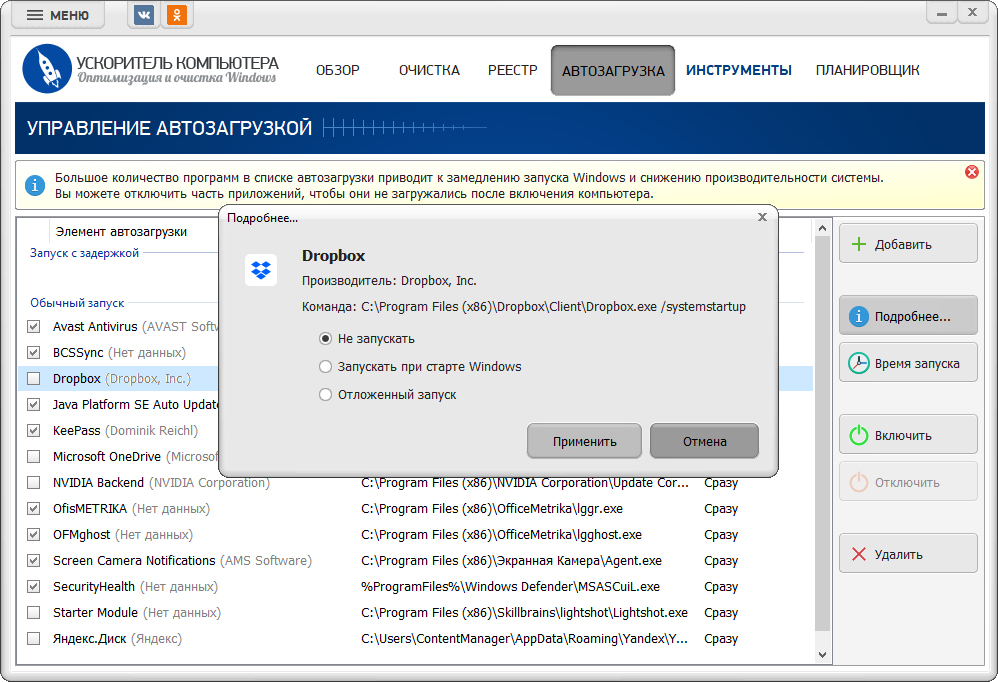Select the NVIDIA Corporation Update path
This screenshot has height=682, width=998.
524,483
